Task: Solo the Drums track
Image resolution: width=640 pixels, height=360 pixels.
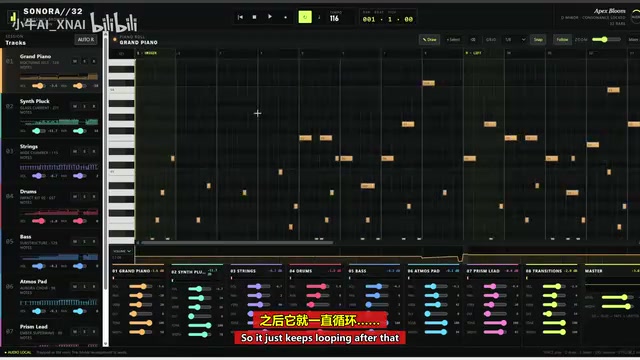Action: 84,196
